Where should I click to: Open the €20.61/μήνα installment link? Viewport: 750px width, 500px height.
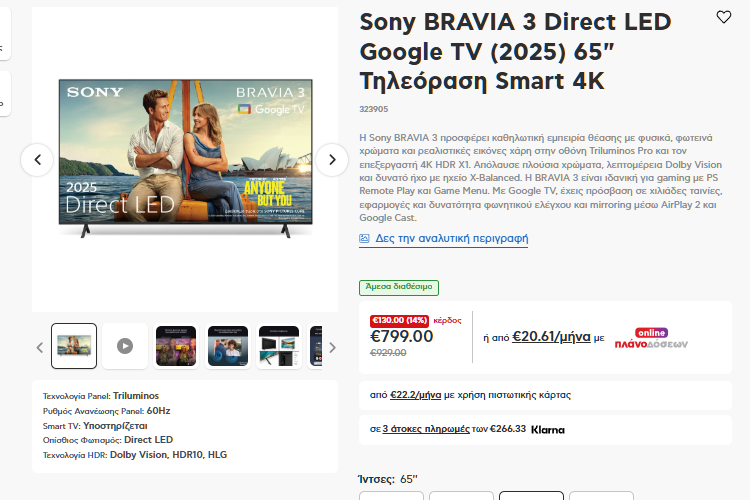551,337
